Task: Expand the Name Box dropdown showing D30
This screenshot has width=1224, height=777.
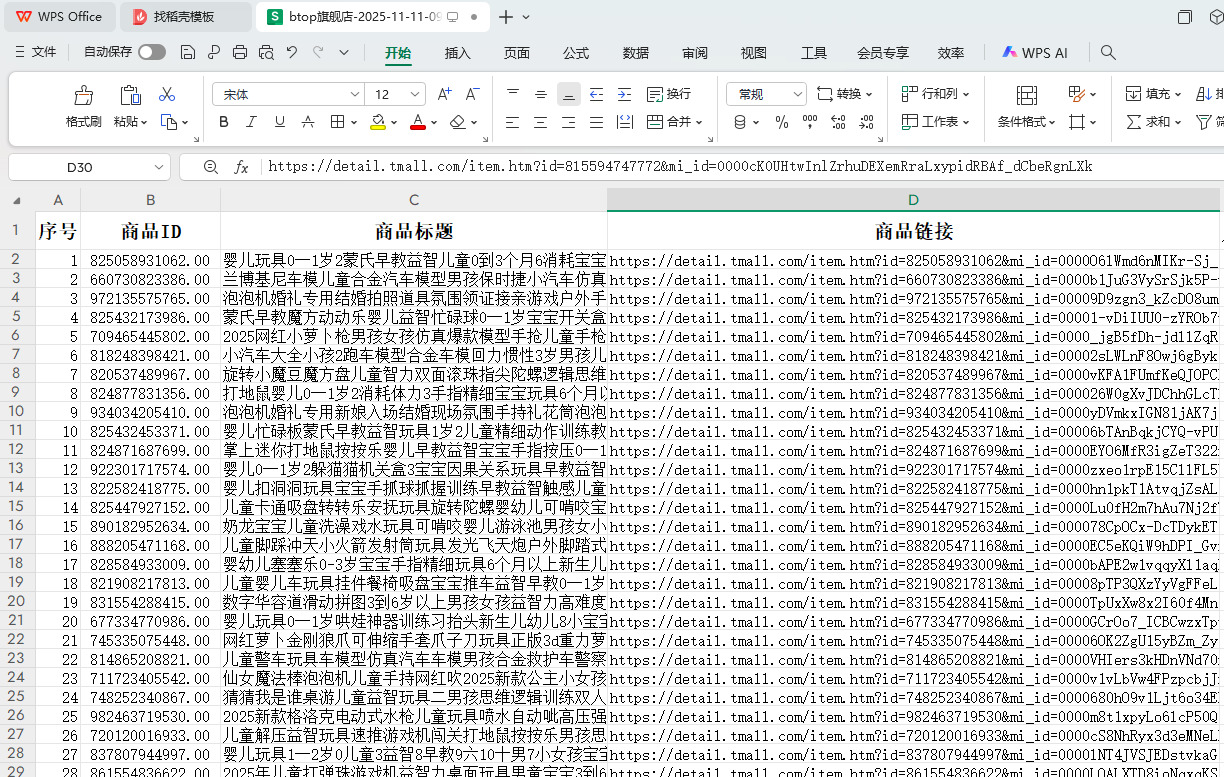Action: [x=160, y=167]
